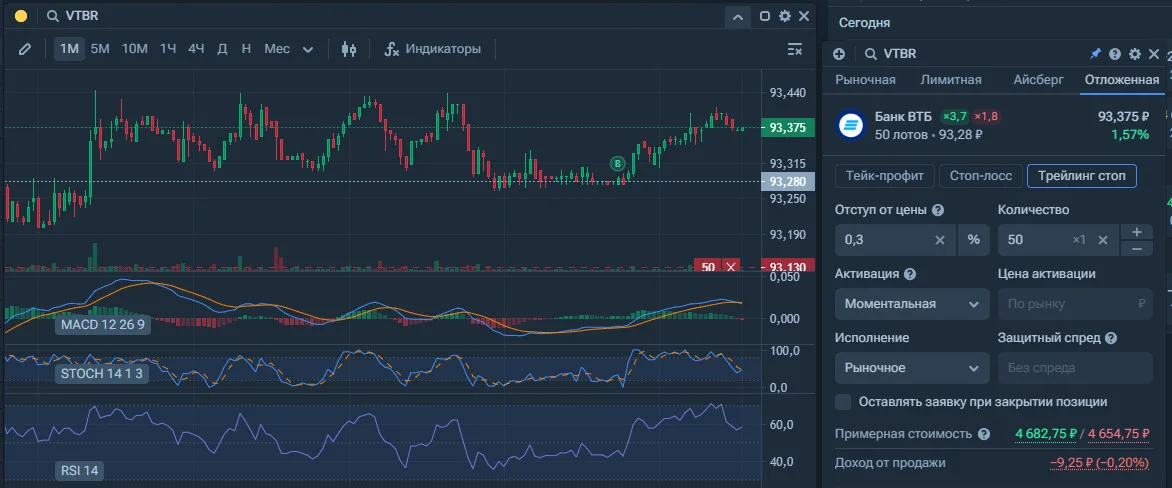Open the Активация dropdown set to Моментальная
The height and width of the screenshot is (488, 1172).
click(912, 304)
